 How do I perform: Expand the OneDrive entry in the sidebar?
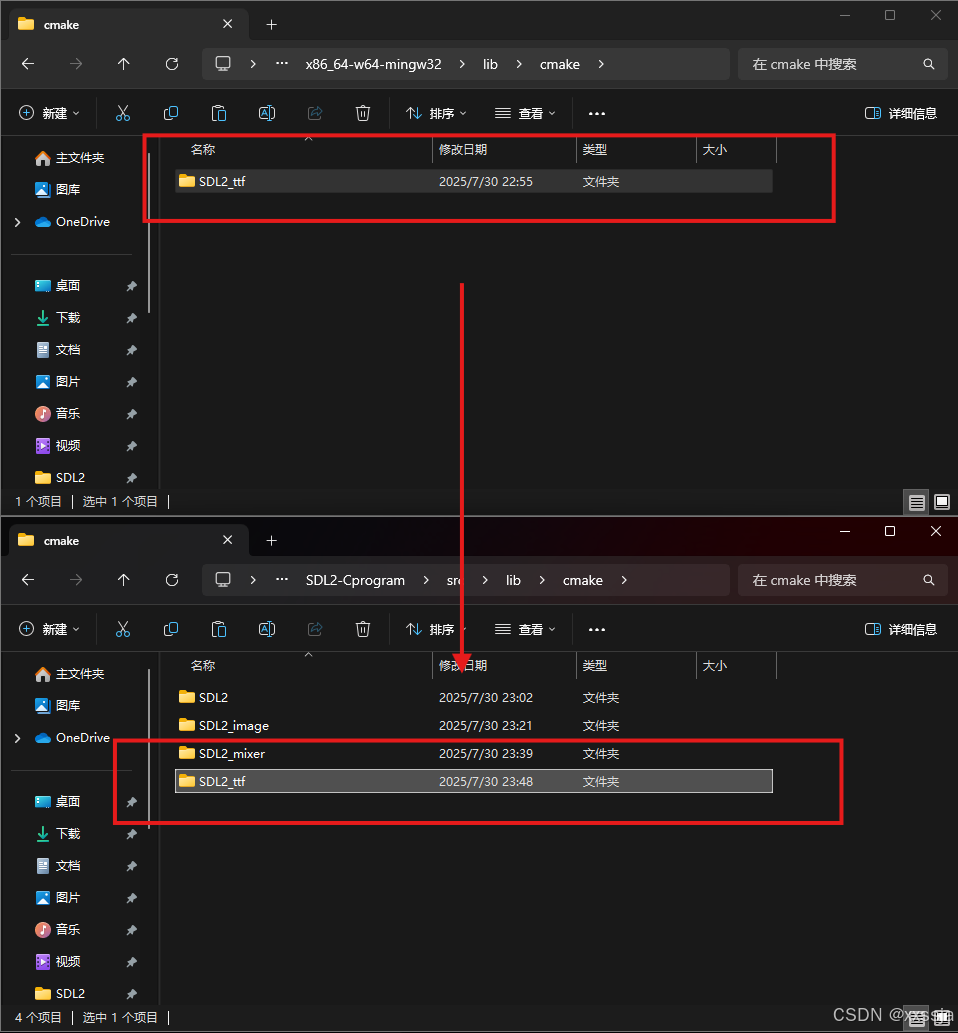click(15, 221)
